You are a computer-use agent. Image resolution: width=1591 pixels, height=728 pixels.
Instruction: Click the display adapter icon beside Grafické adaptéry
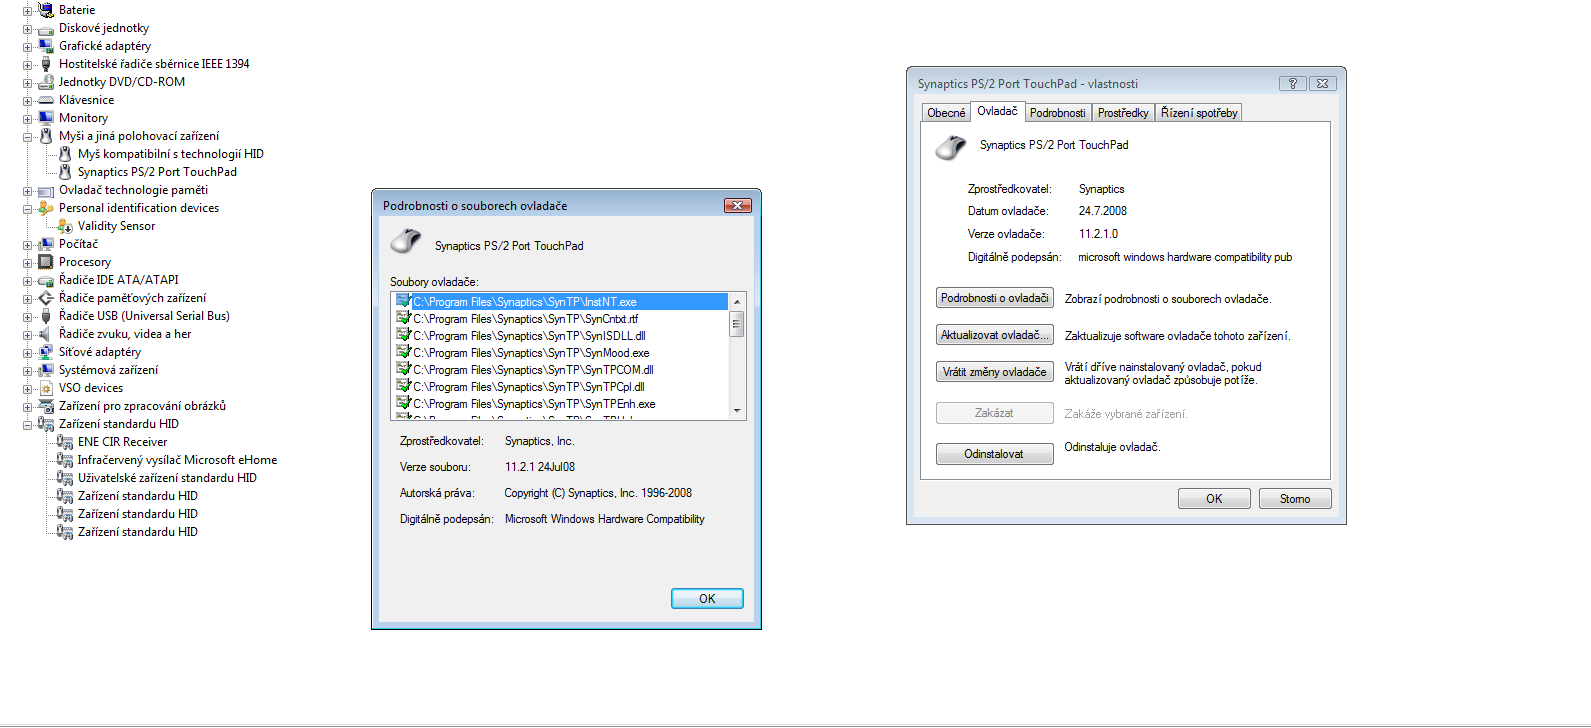tap(45, 46)
